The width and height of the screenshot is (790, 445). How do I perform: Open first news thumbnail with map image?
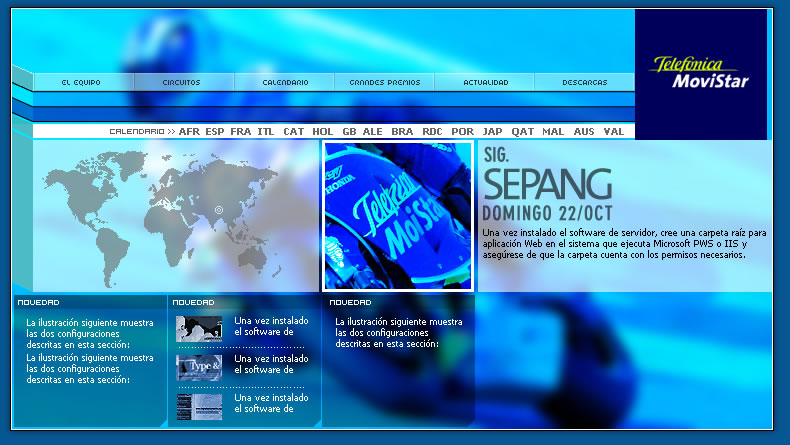(x=199, y=329)
